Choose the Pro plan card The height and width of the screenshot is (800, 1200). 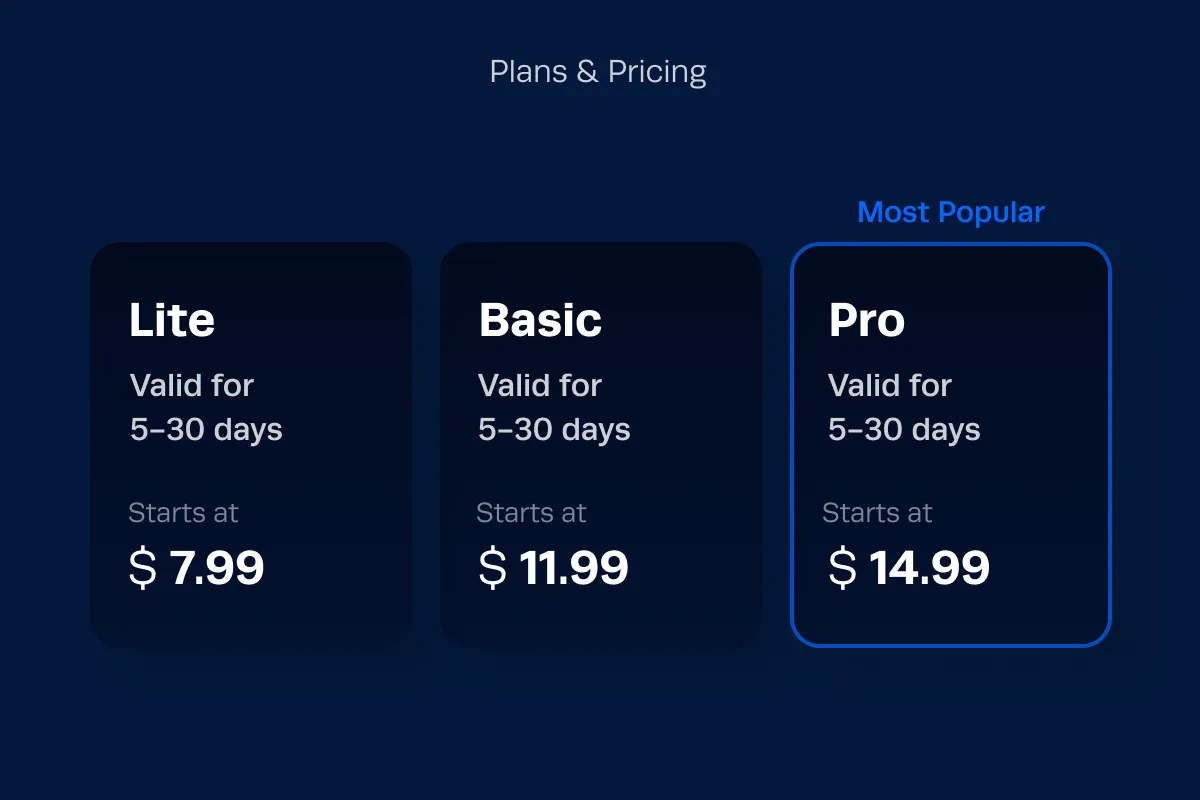[951, 445]
